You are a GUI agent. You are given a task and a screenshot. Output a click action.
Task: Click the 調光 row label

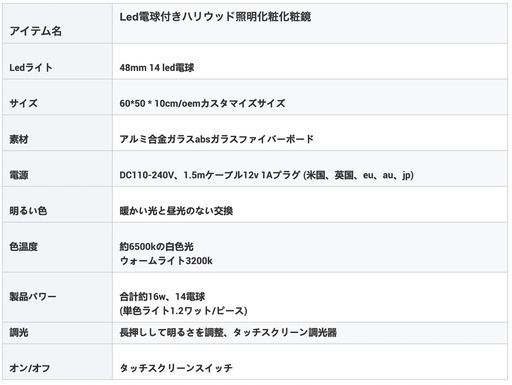pos(19,332)
